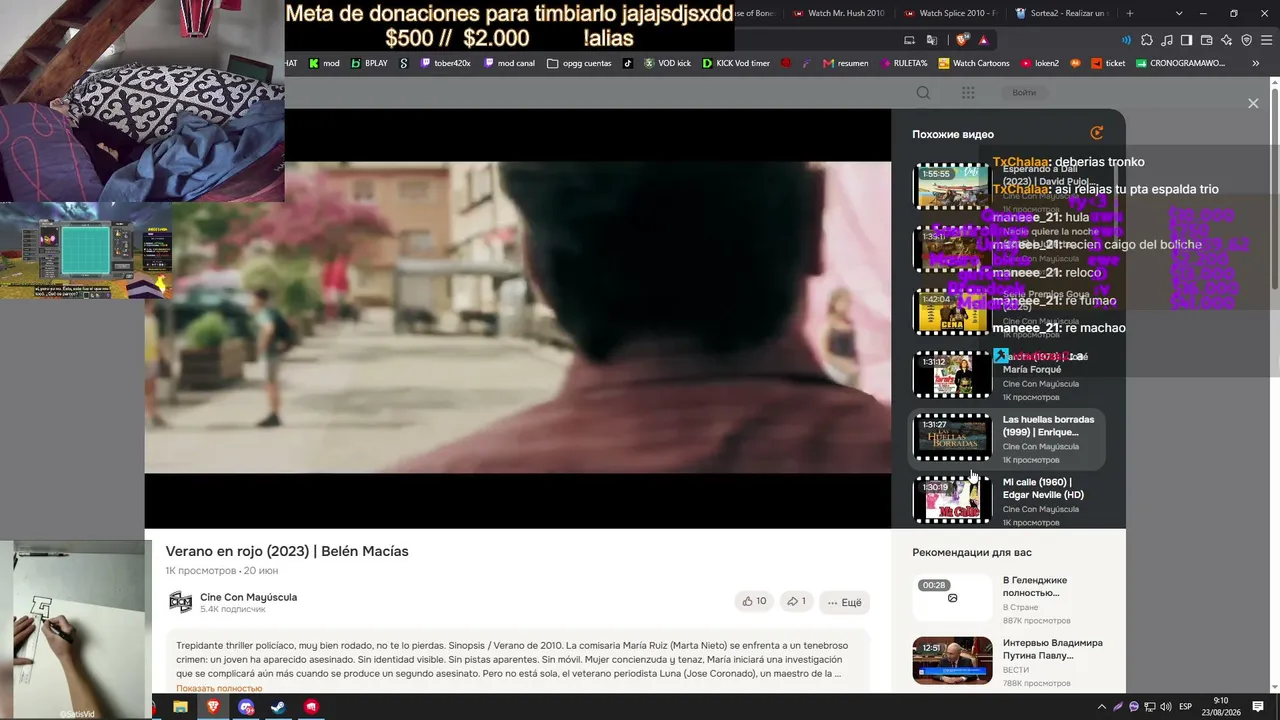Screen dimensions: 1280x720
Task: Open the Watch Cartoons bookmark
Action: tap(974, 63)
